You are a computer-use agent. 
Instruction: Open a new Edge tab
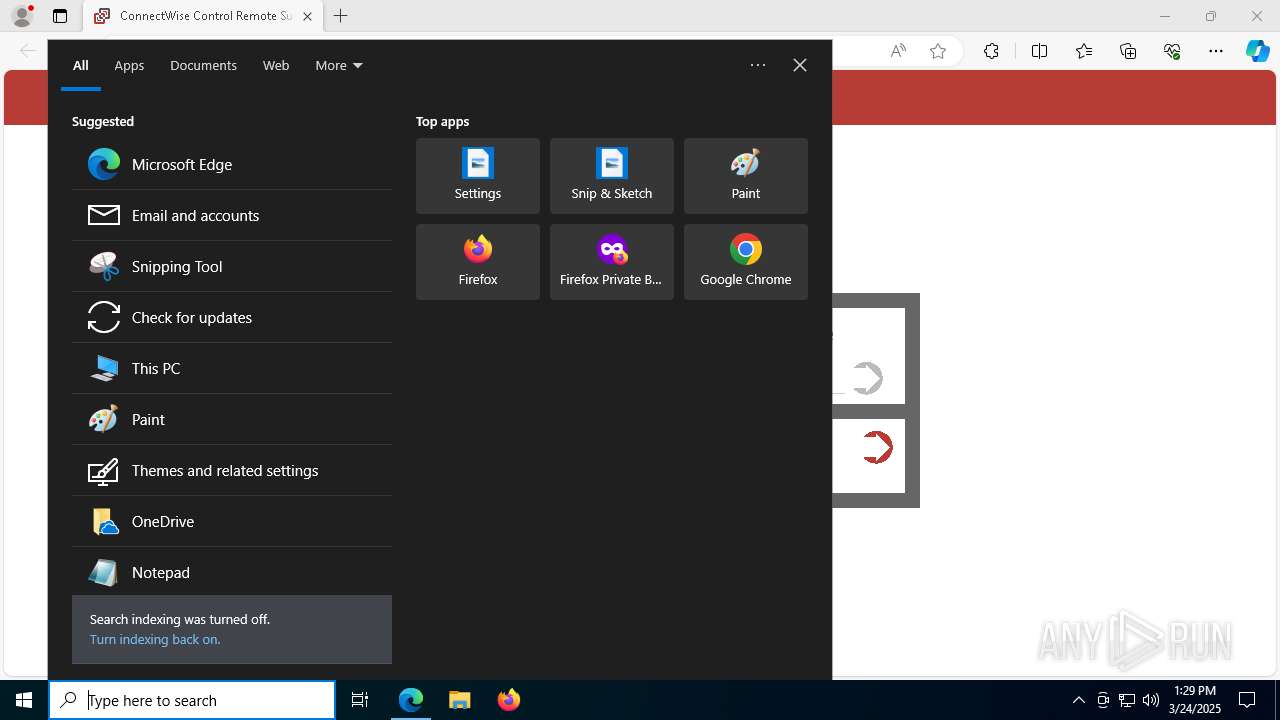(x=341, y=16)
